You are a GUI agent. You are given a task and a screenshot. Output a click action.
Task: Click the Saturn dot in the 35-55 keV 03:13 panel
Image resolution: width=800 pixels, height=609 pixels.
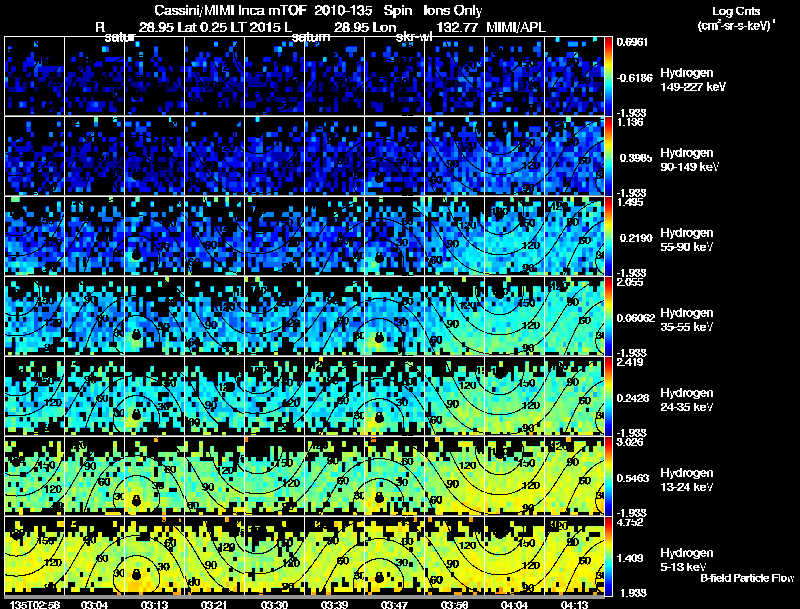tap(136, 335)
